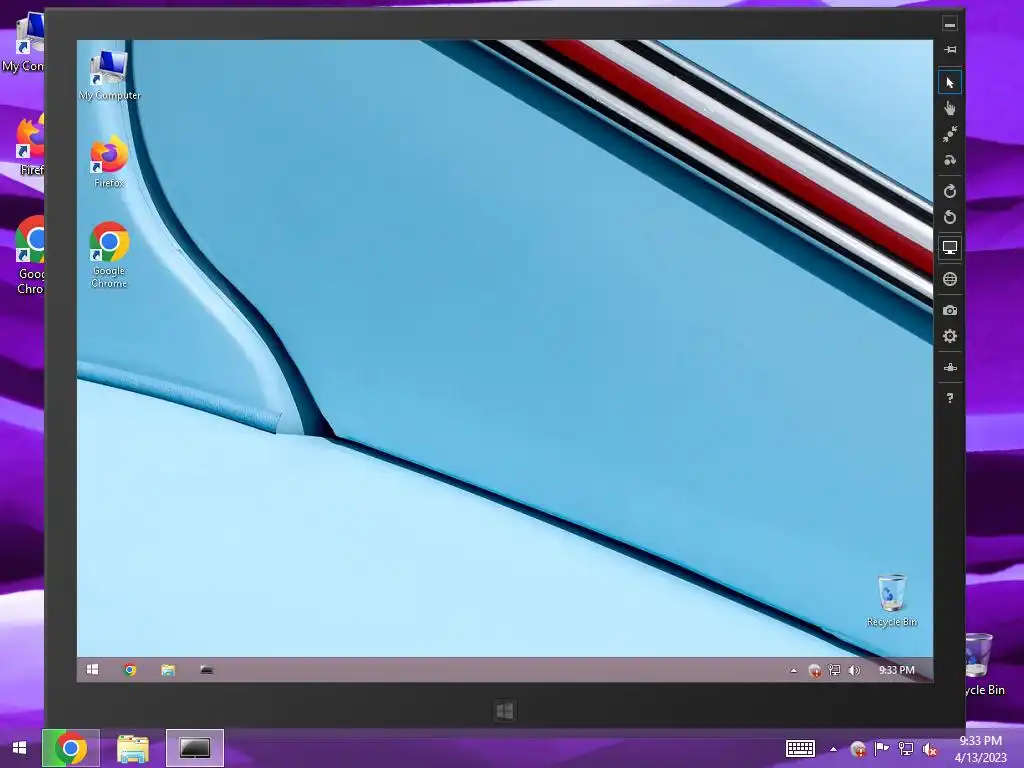Open Start button inside simulator taskbar
The image size is (1024, 768).
[93, 670]
